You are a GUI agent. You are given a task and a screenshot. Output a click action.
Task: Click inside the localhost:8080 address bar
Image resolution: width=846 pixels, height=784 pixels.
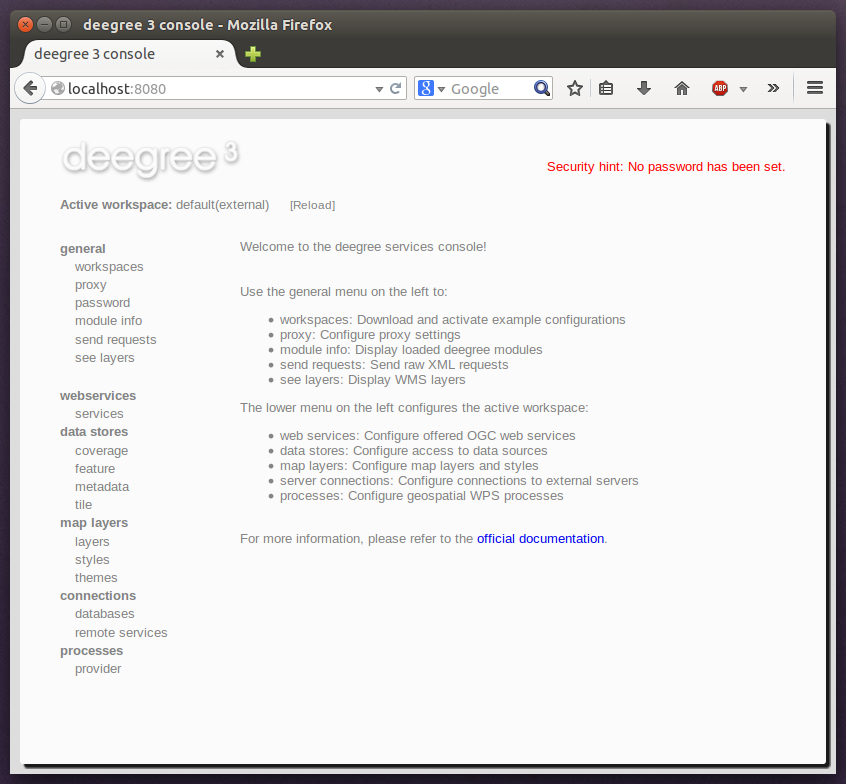click(200, 88)
